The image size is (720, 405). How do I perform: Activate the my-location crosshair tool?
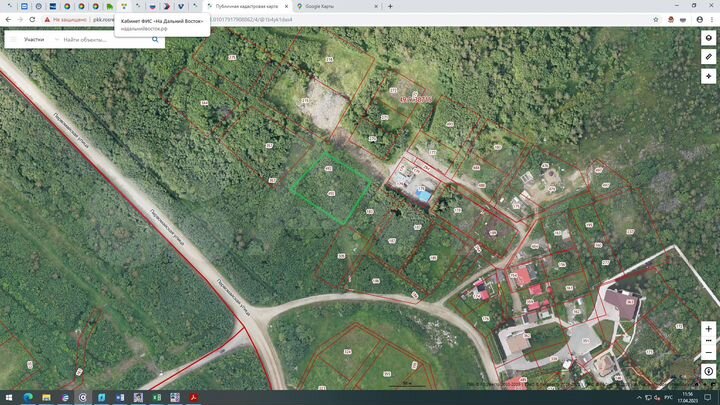(708, 76)
